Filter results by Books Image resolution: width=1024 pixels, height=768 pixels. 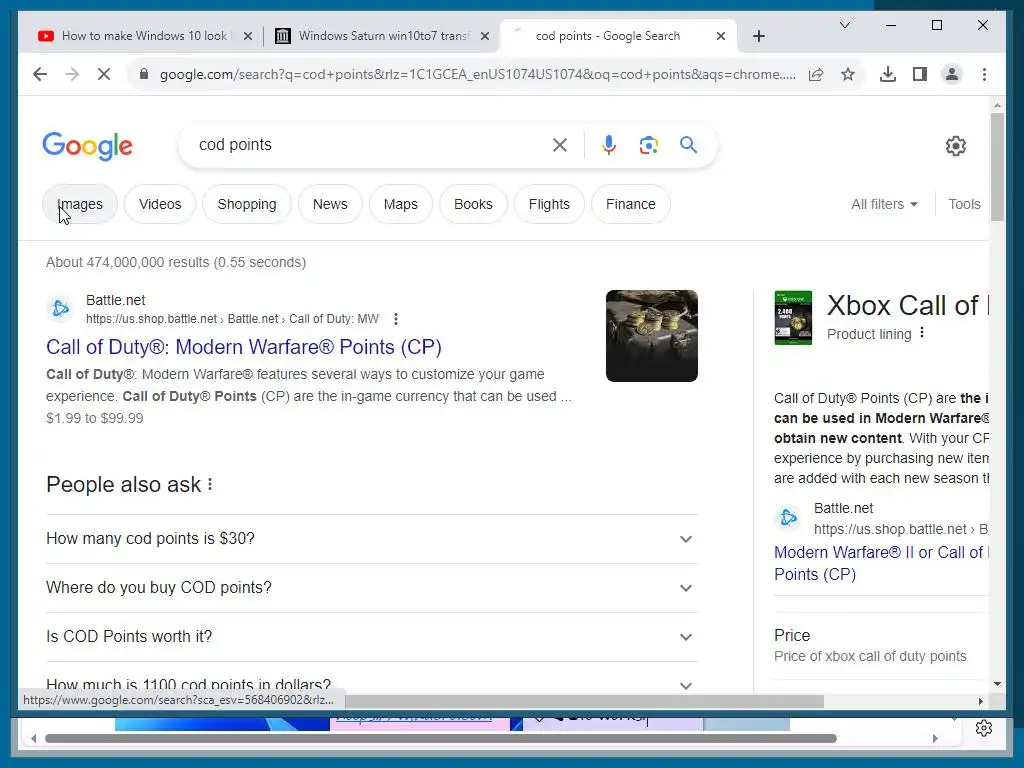click(x=473, y=204)
